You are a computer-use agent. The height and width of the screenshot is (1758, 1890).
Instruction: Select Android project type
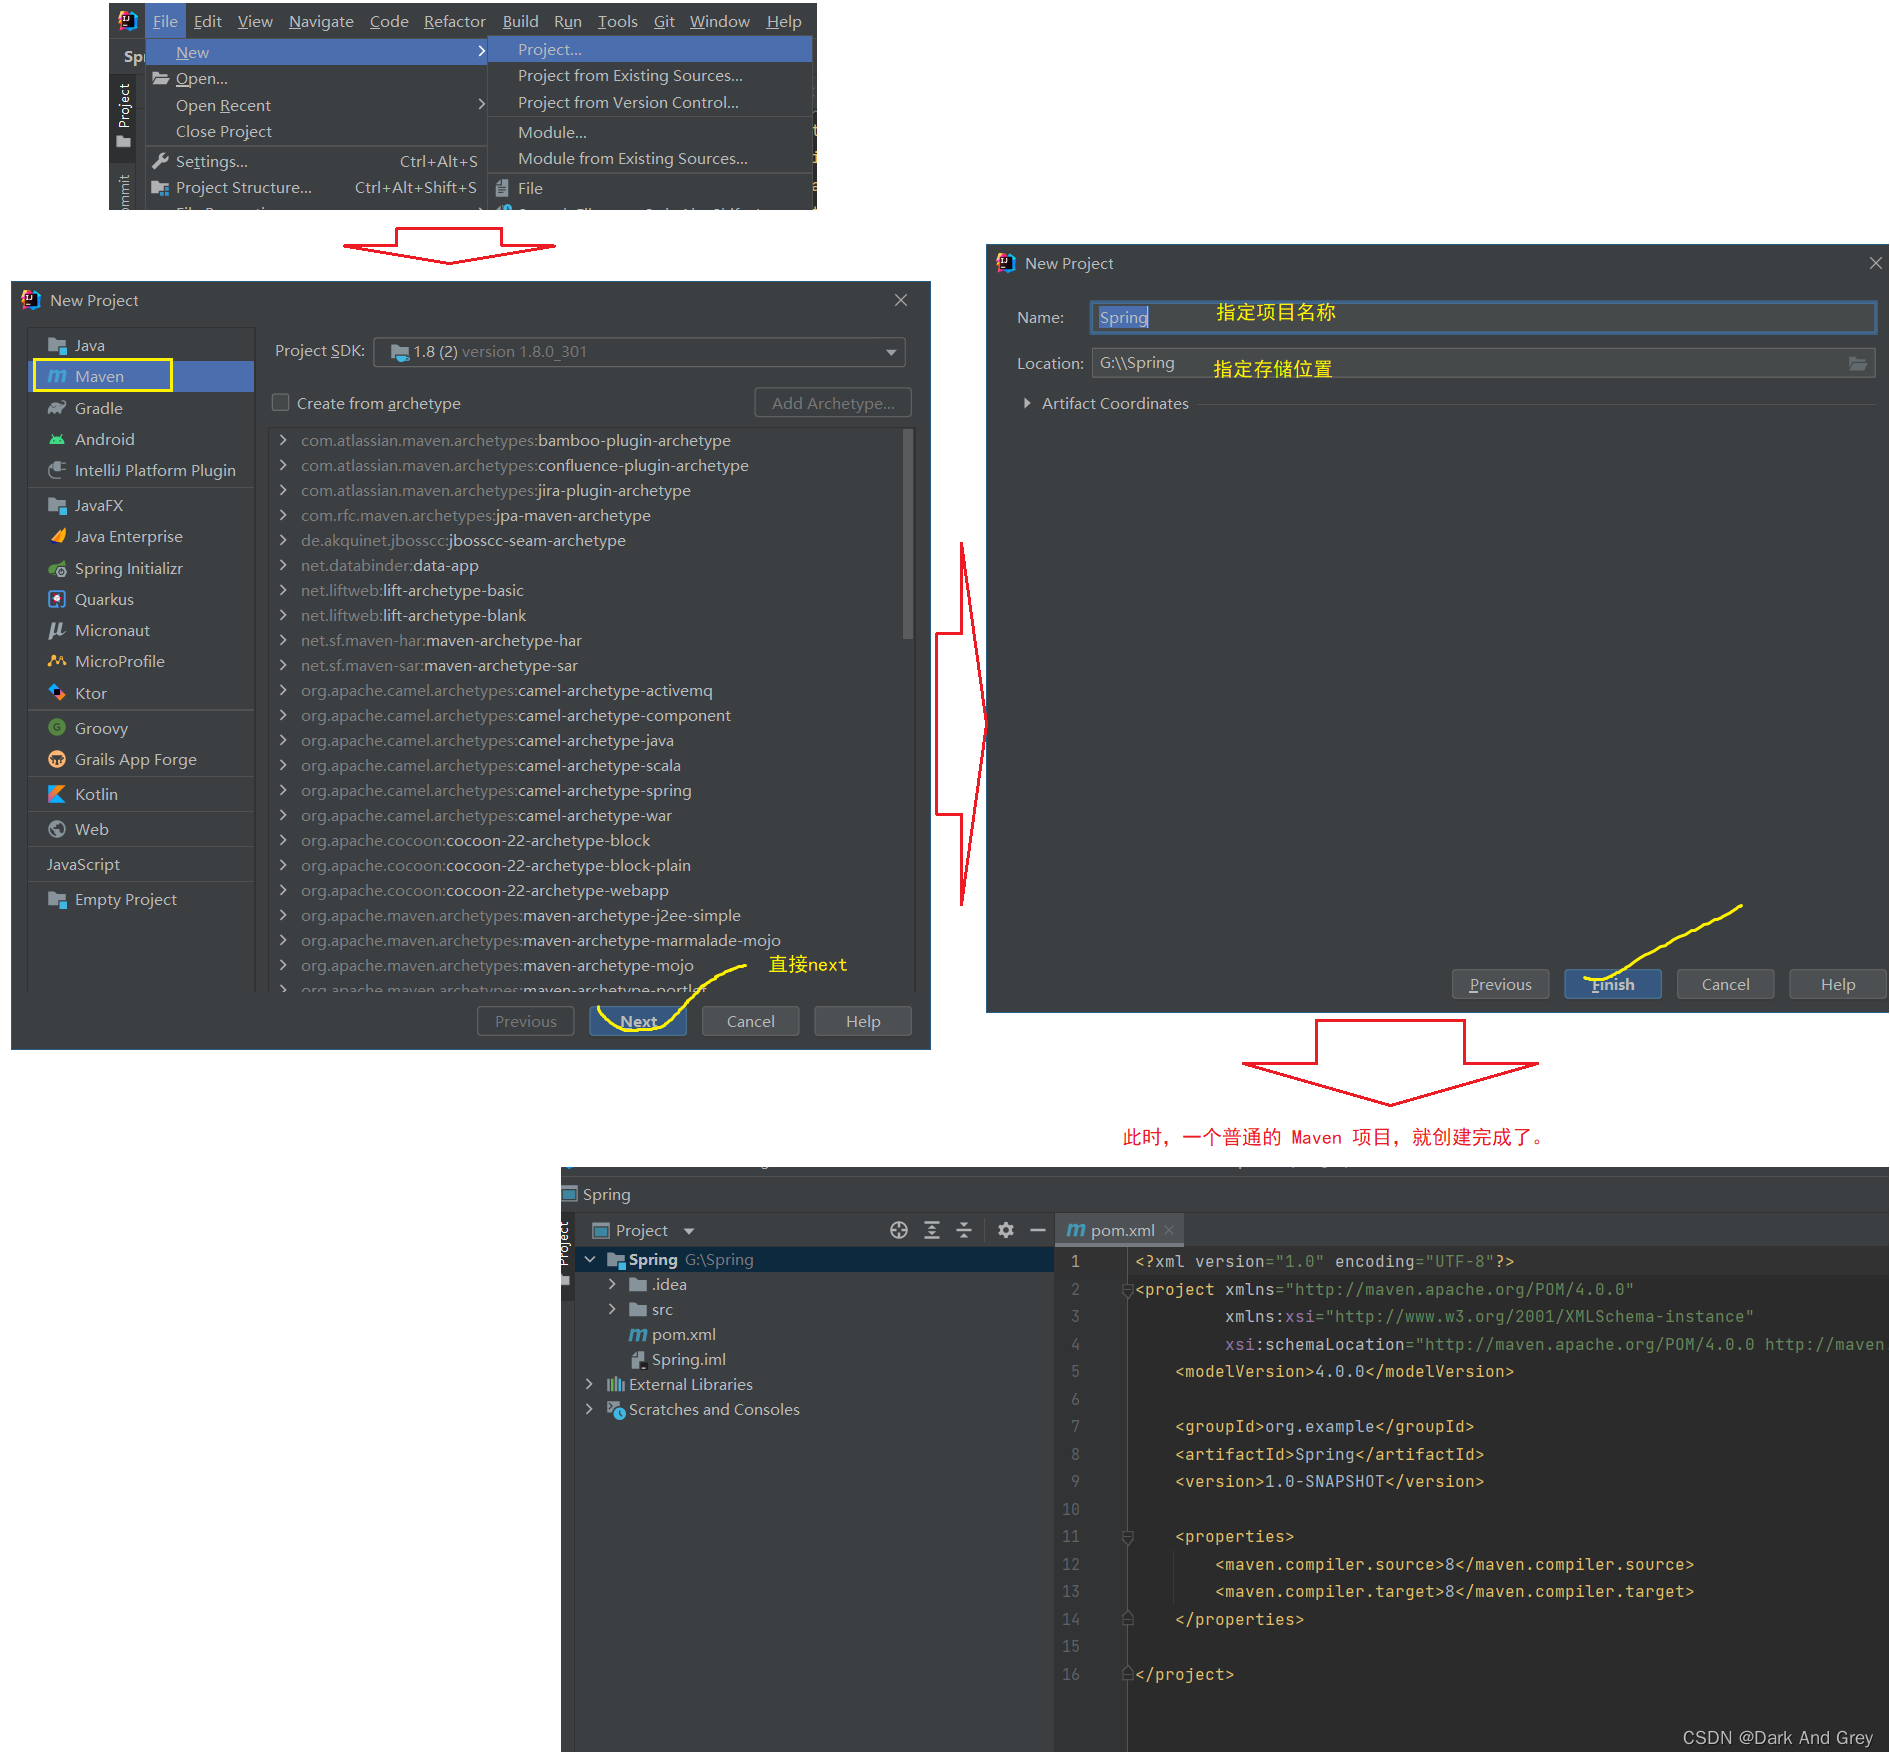[x=142, y=439]
